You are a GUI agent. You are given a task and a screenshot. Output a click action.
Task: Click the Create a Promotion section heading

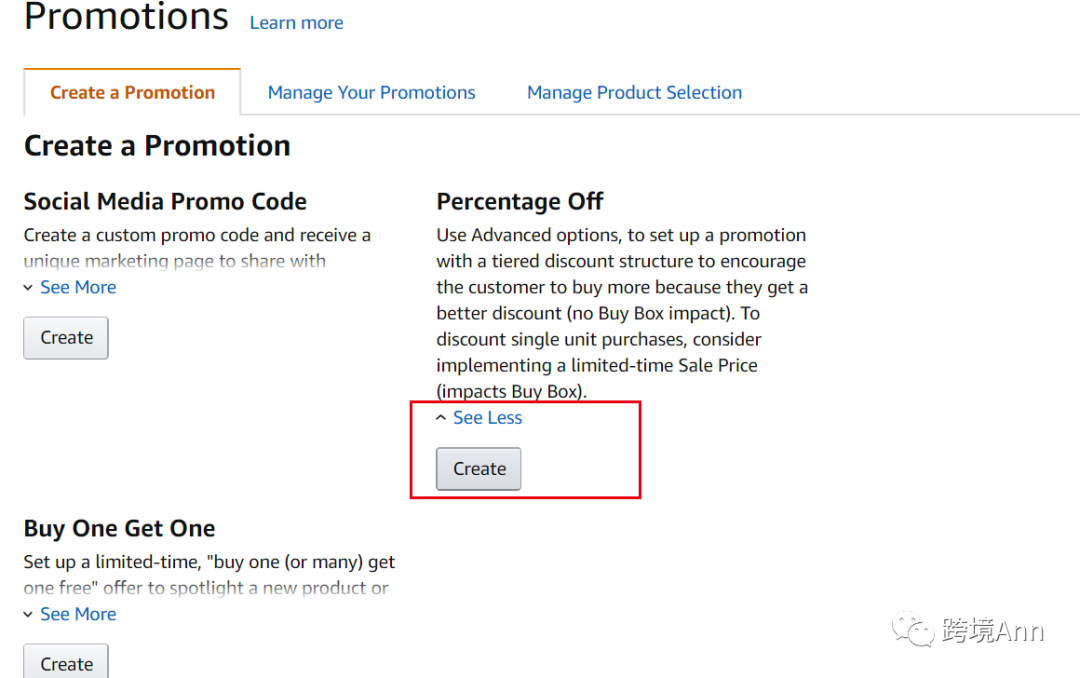pos(157,146)
